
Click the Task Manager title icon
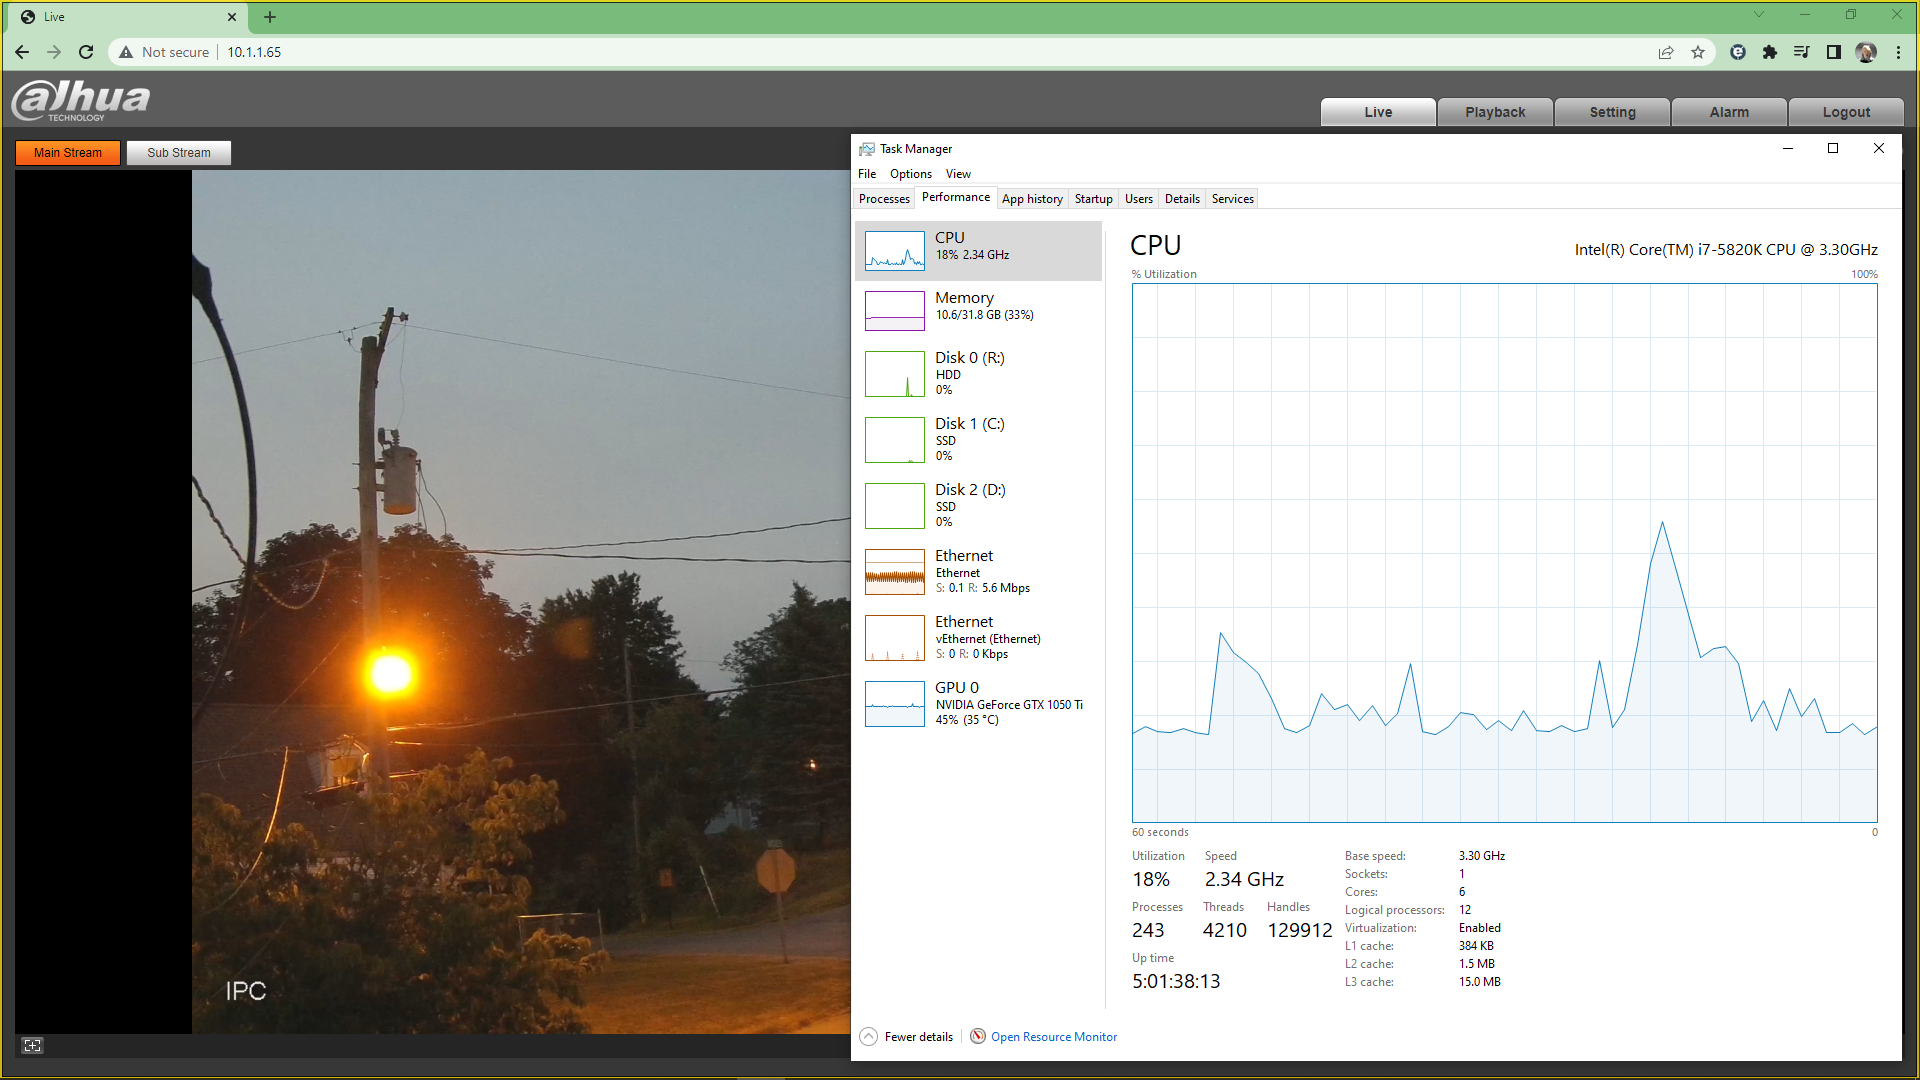(866, 149)
